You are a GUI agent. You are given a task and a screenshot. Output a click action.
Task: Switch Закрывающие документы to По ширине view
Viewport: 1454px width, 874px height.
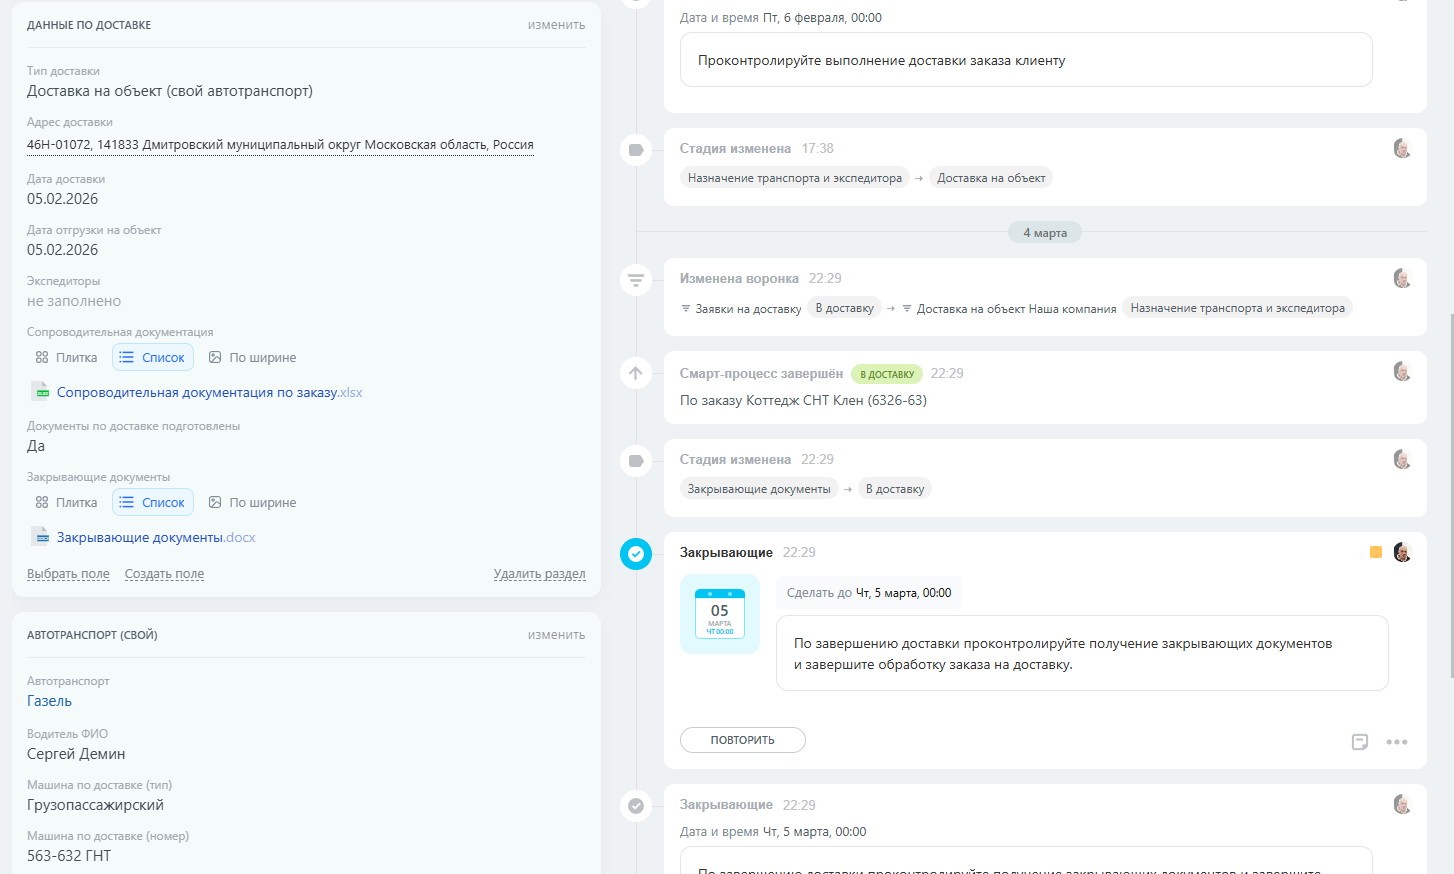252,502
